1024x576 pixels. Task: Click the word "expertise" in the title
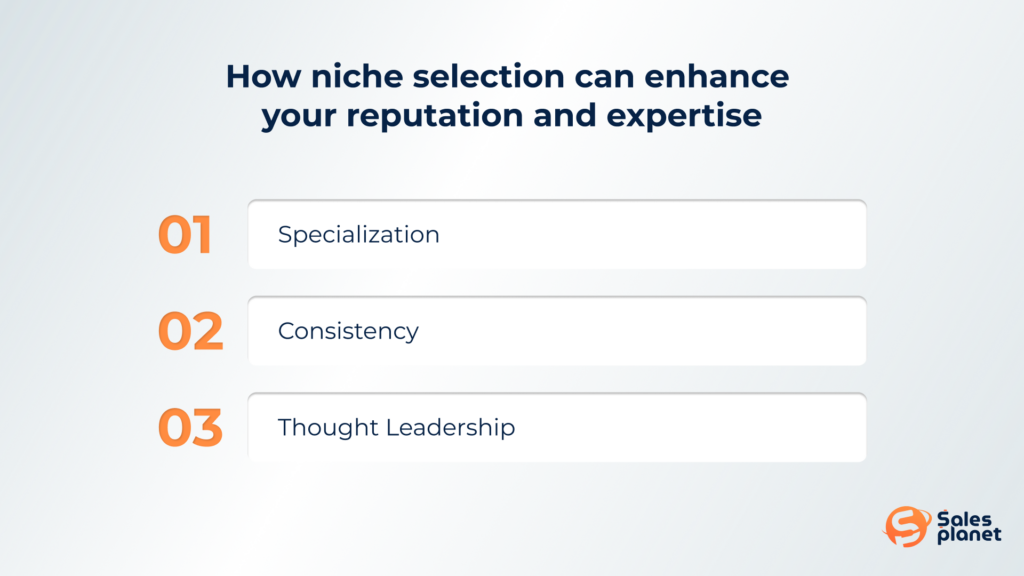pyautogui.click(x=684, y=116)
